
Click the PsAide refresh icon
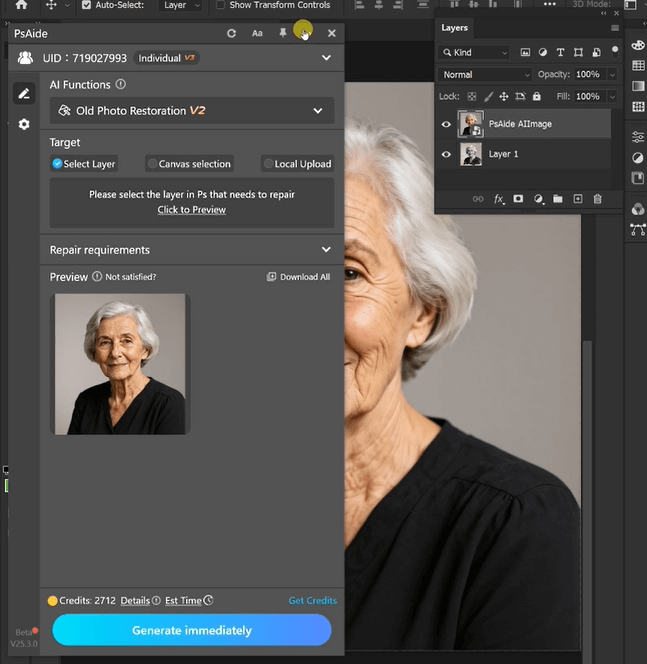[x=232, y=33]
